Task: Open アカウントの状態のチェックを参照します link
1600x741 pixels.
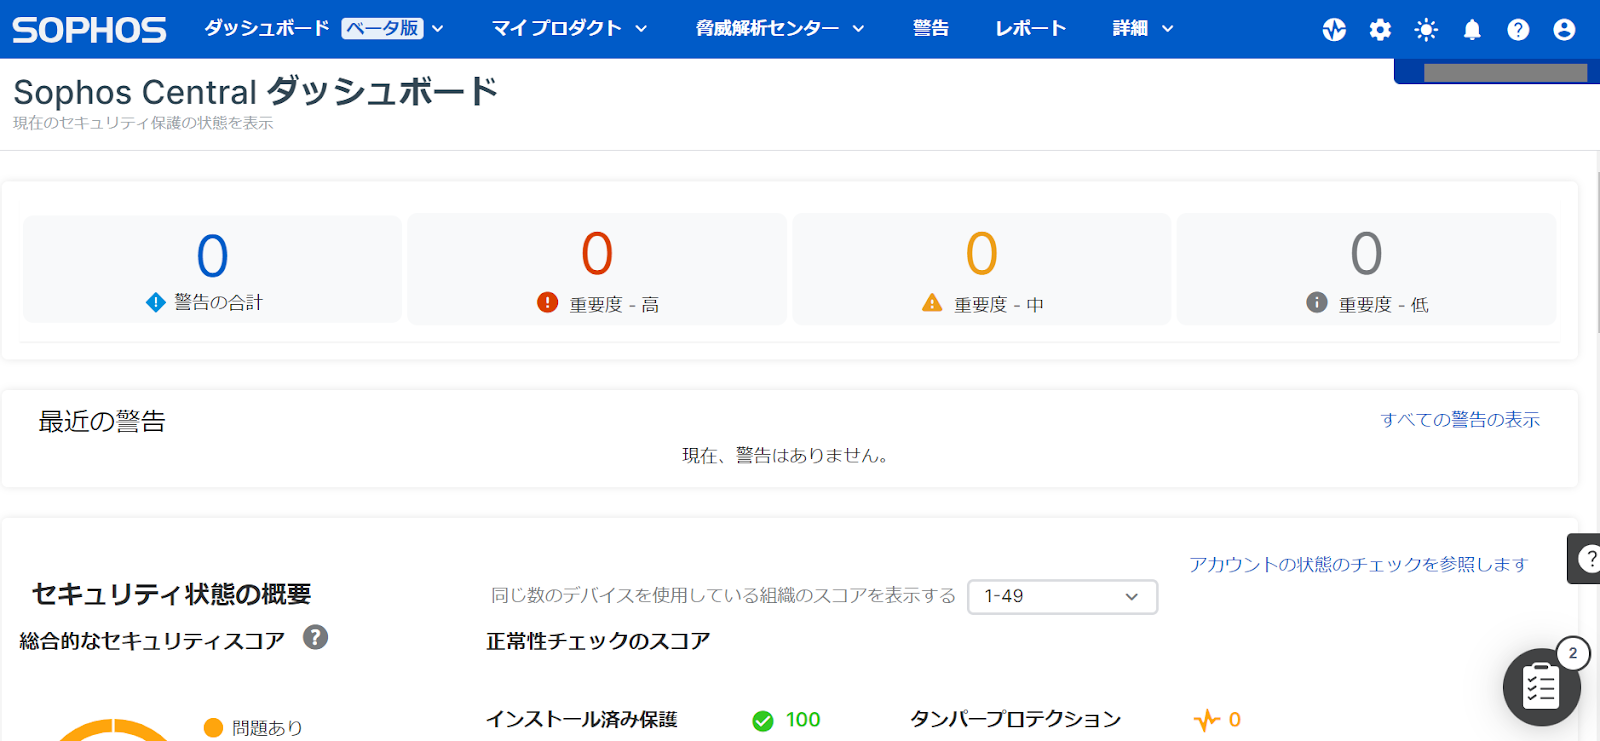Action: pyautogui.click(x=1358, y=565)
